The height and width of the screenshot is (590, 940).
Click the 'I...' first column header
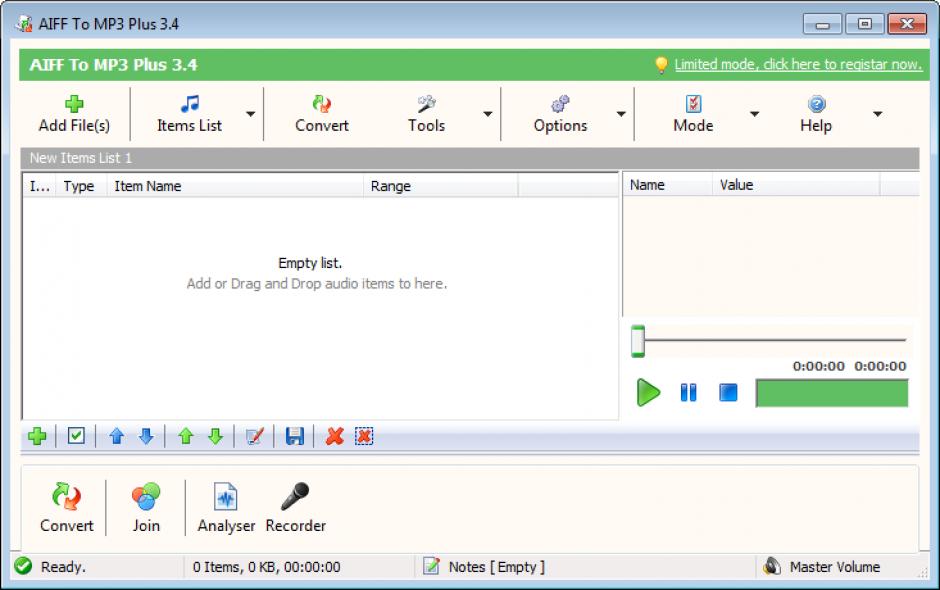[40, 186]
